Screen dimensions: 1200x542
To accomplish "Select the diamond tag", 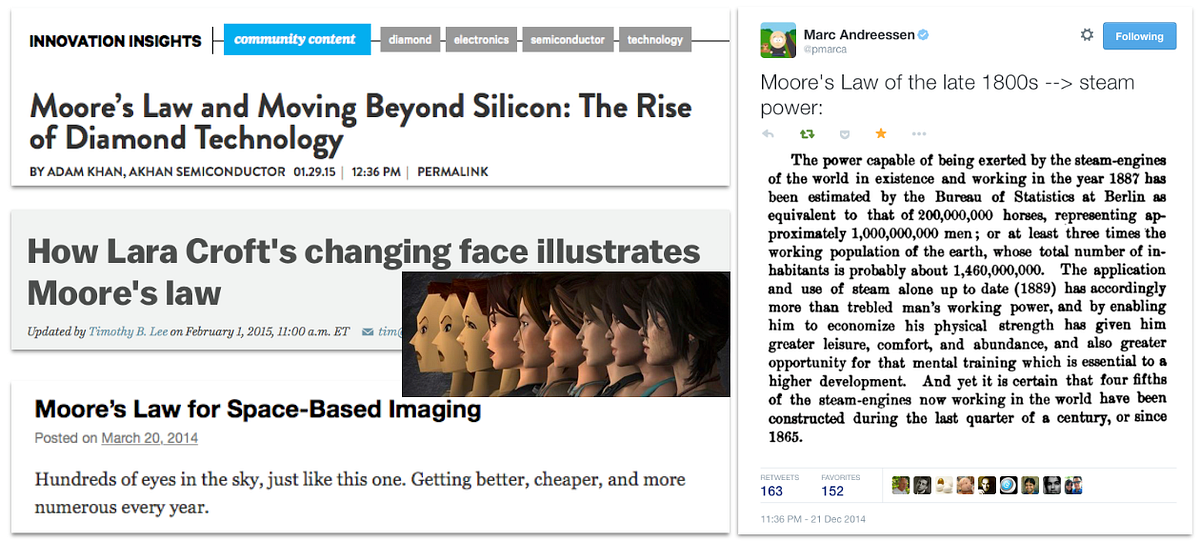I will point(410,40).
